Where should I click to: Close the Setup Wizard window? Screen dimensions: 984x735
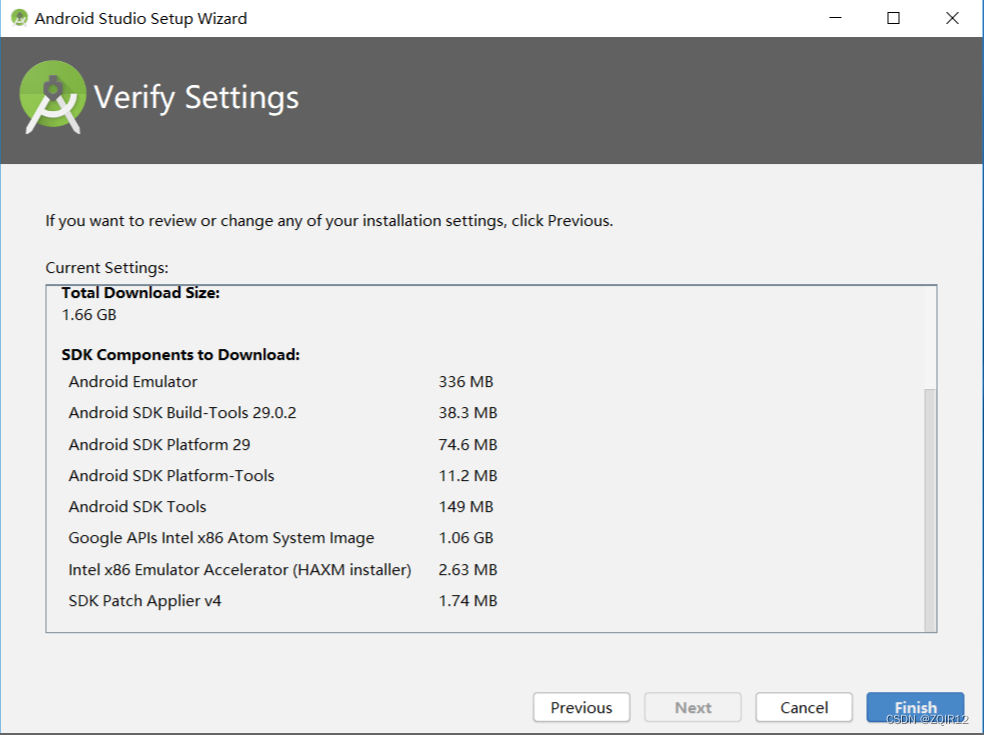click(952, 18)
